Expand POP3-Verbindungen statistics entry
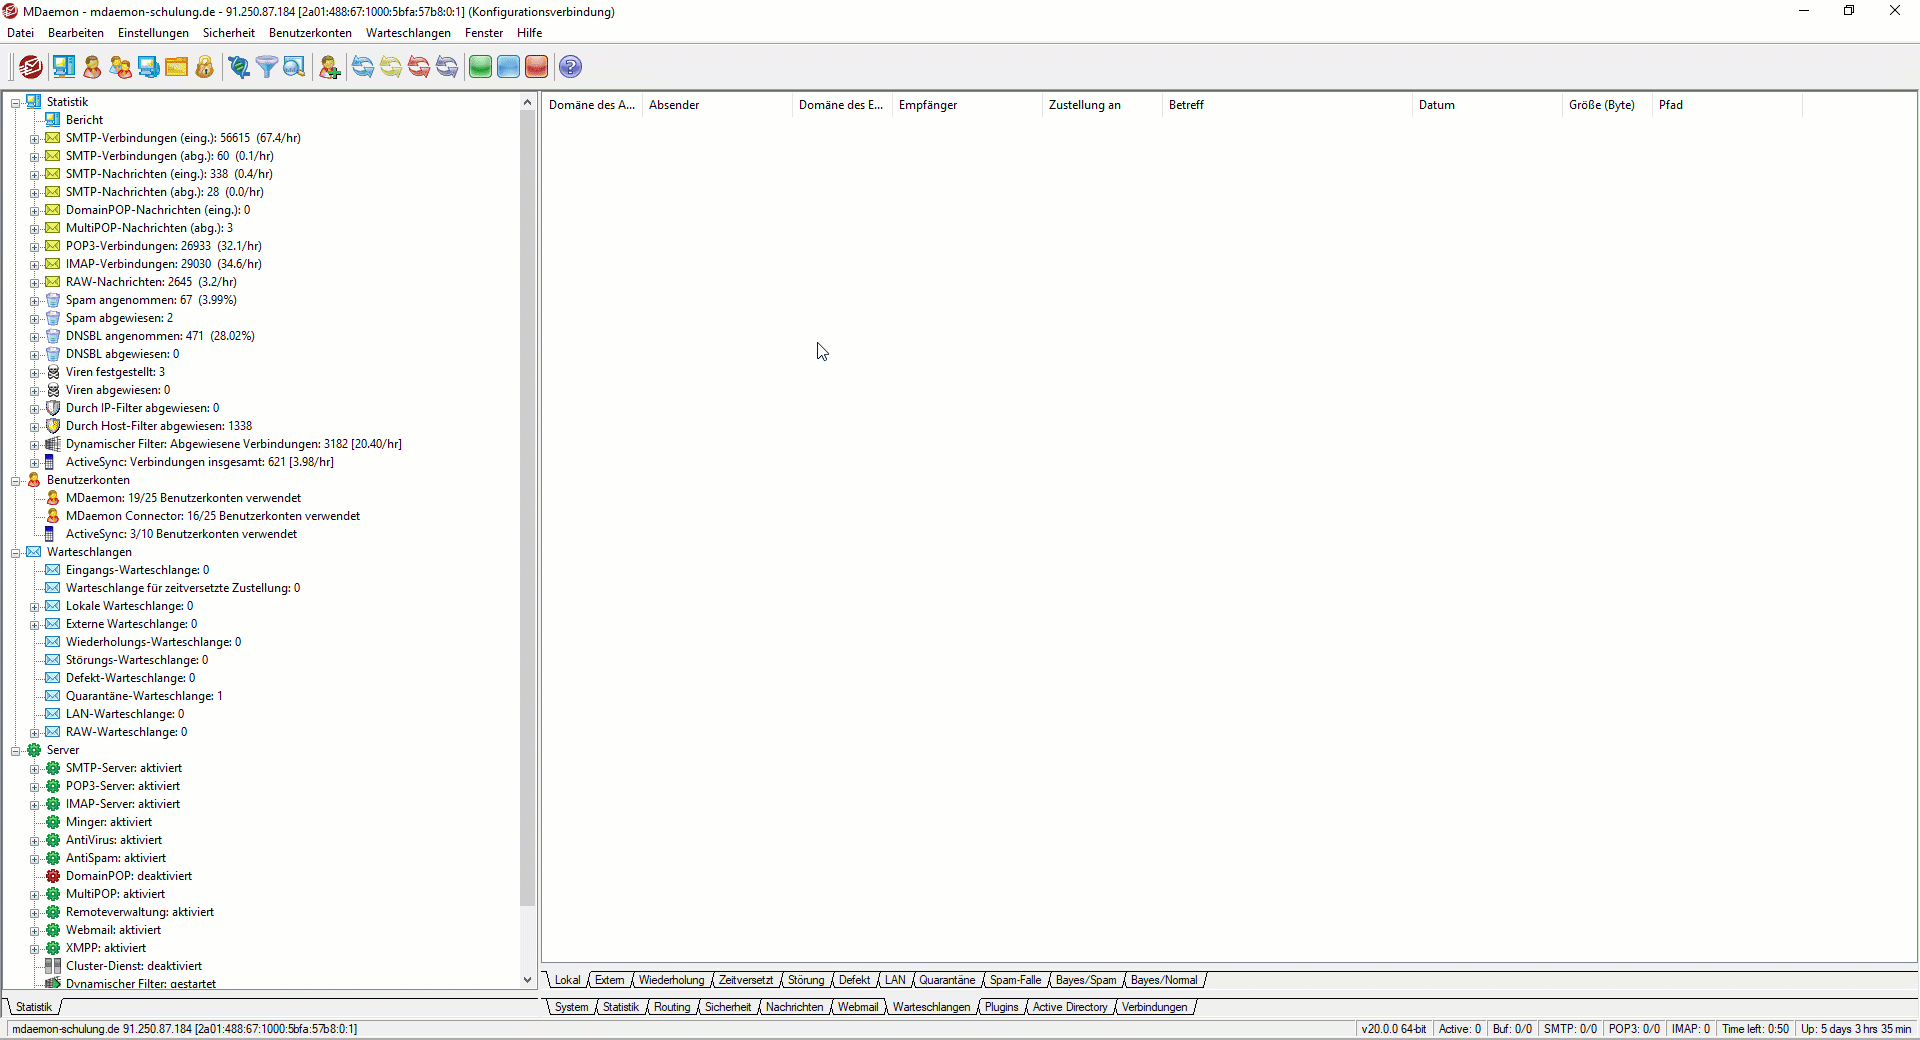 pos(35,247)
